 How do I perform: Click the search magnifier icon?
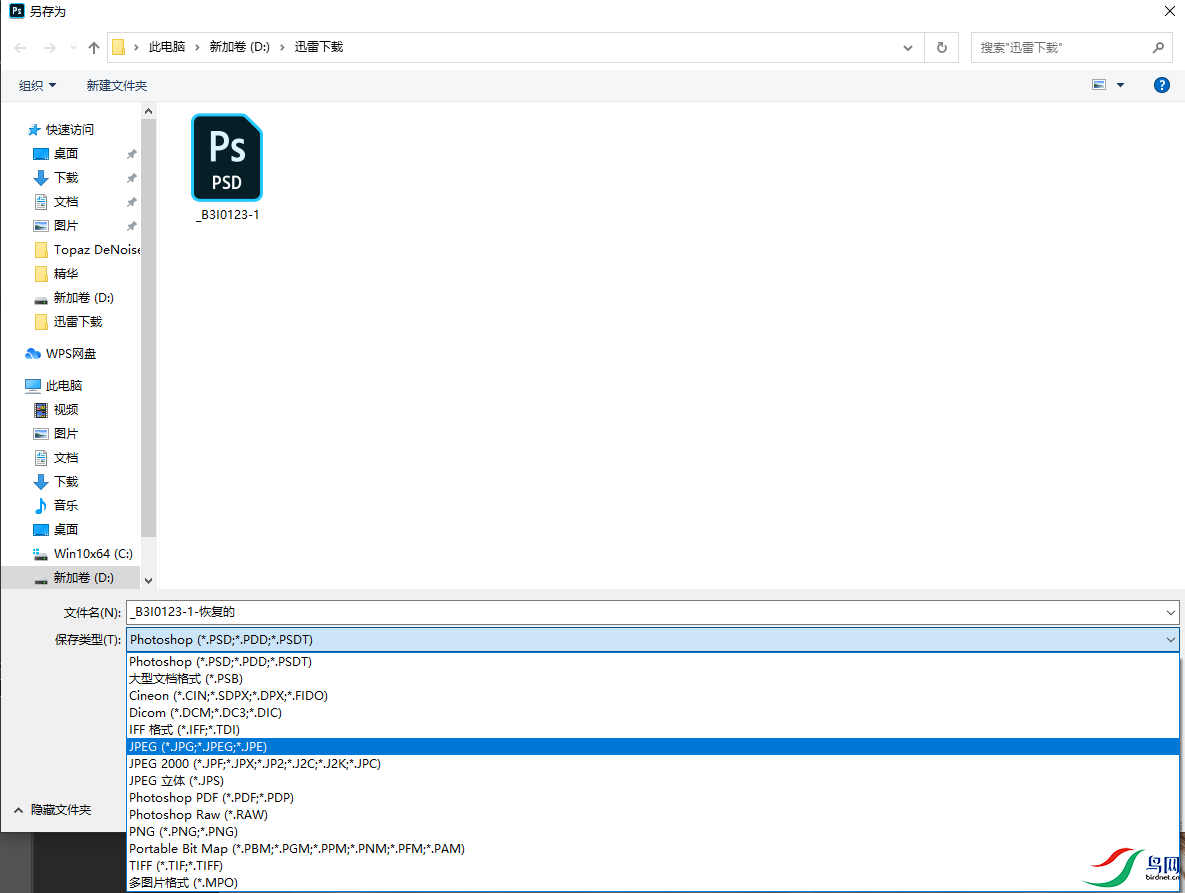pos(1158,48)
